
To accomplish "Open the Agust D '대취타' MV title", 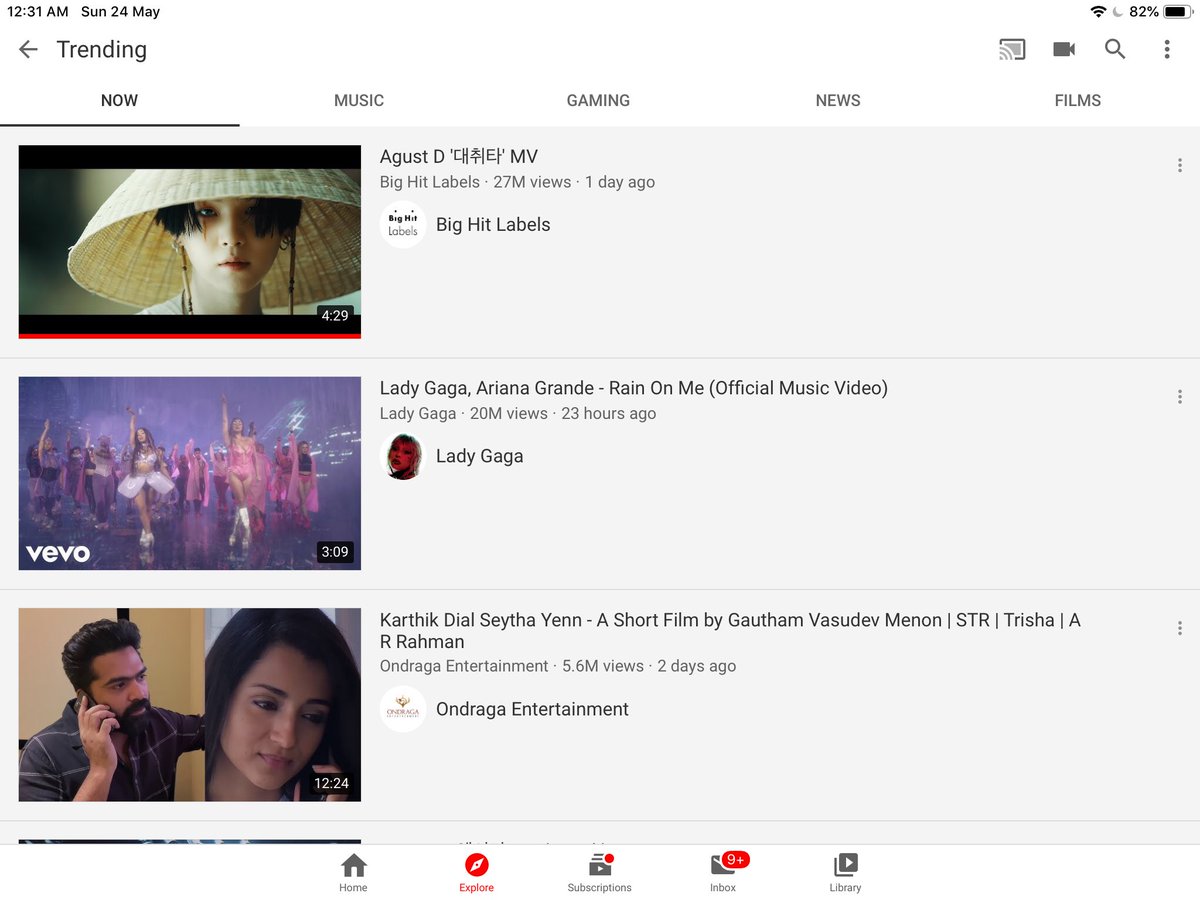I will [x=459, y=156].
